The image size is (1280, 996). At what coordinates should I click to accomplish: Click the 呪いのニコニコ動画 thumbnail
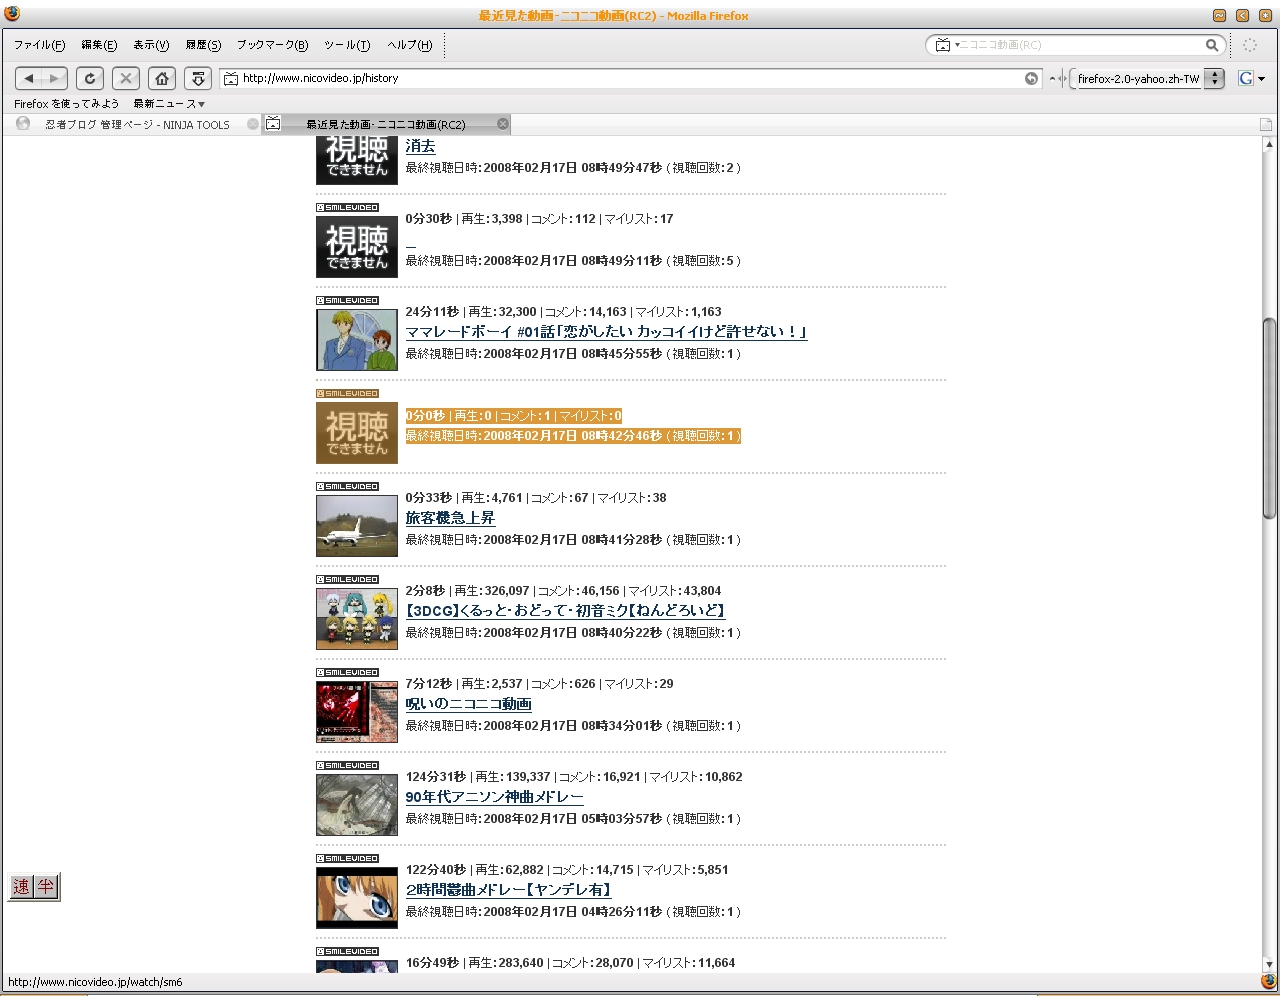(357, 712)
